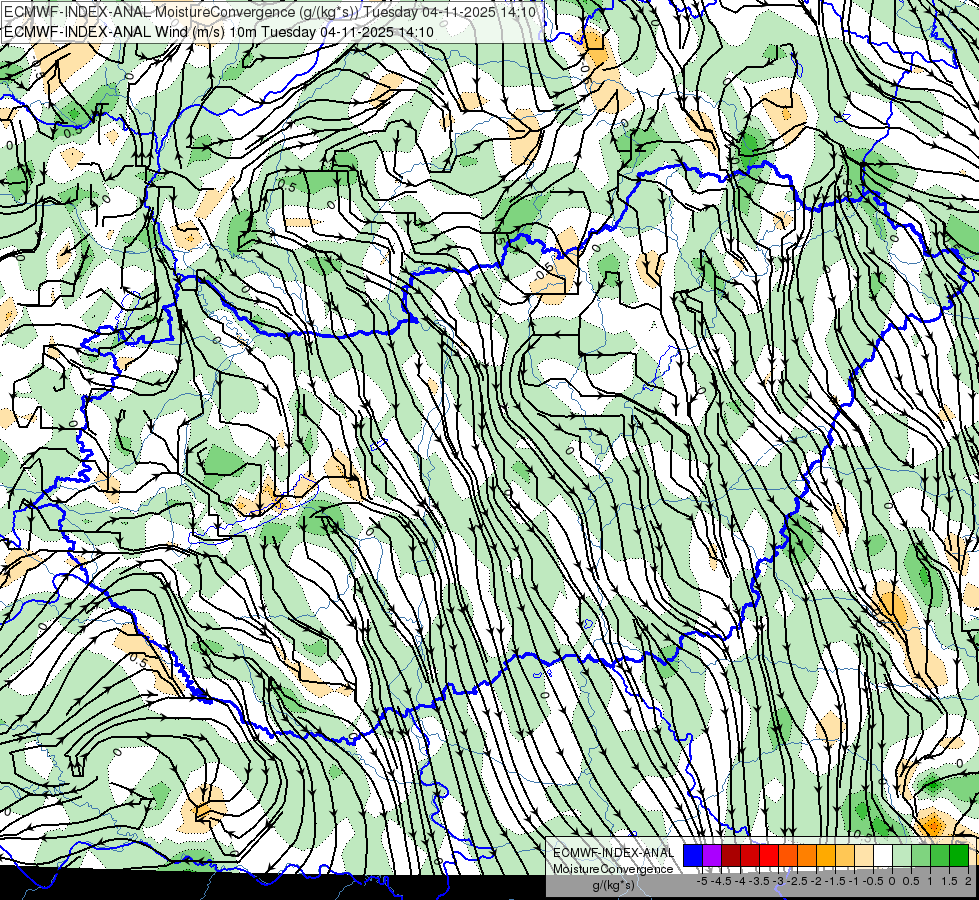Viewport: 979px width, 900px height.
Task: Click the MoistureConvergence label in the legend
Action: pyautogui.click(x=613, y=869)
